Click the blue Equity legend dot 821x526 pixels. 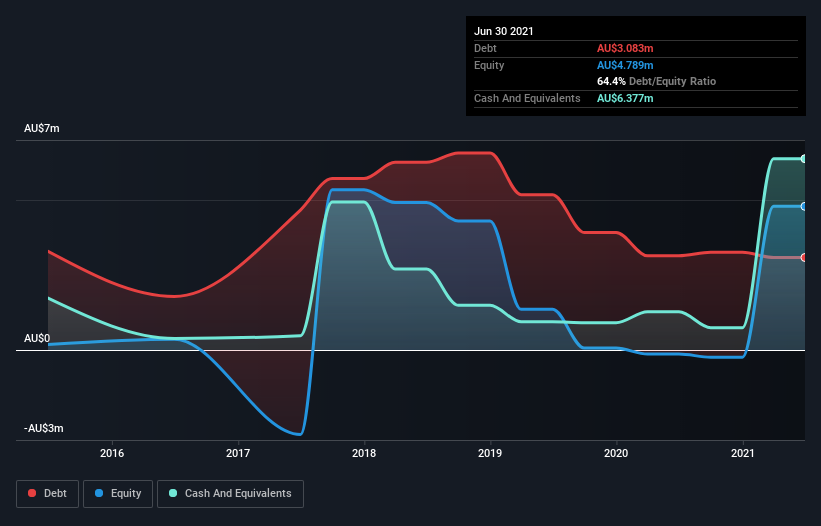tap(99, 494)
